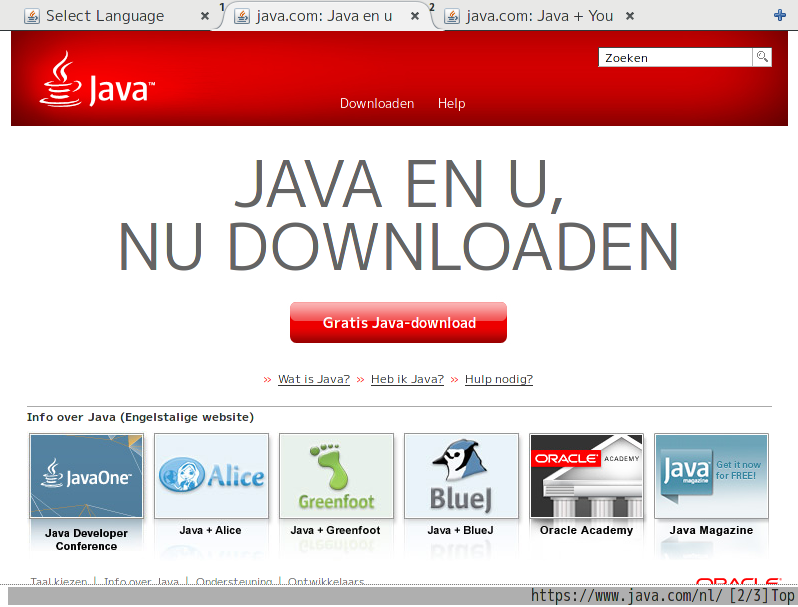Open the Help menu item
This screenshot has width=798, height=607.
pos(451,103)
